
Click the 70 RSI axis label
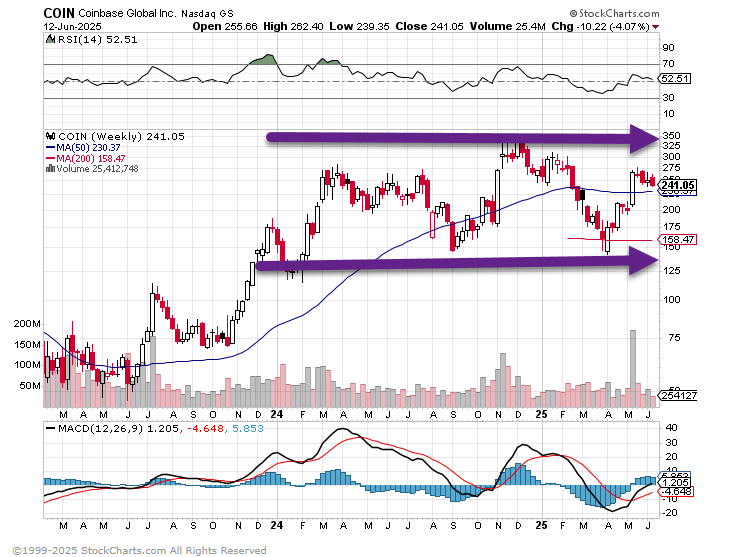tap(668, 64)
